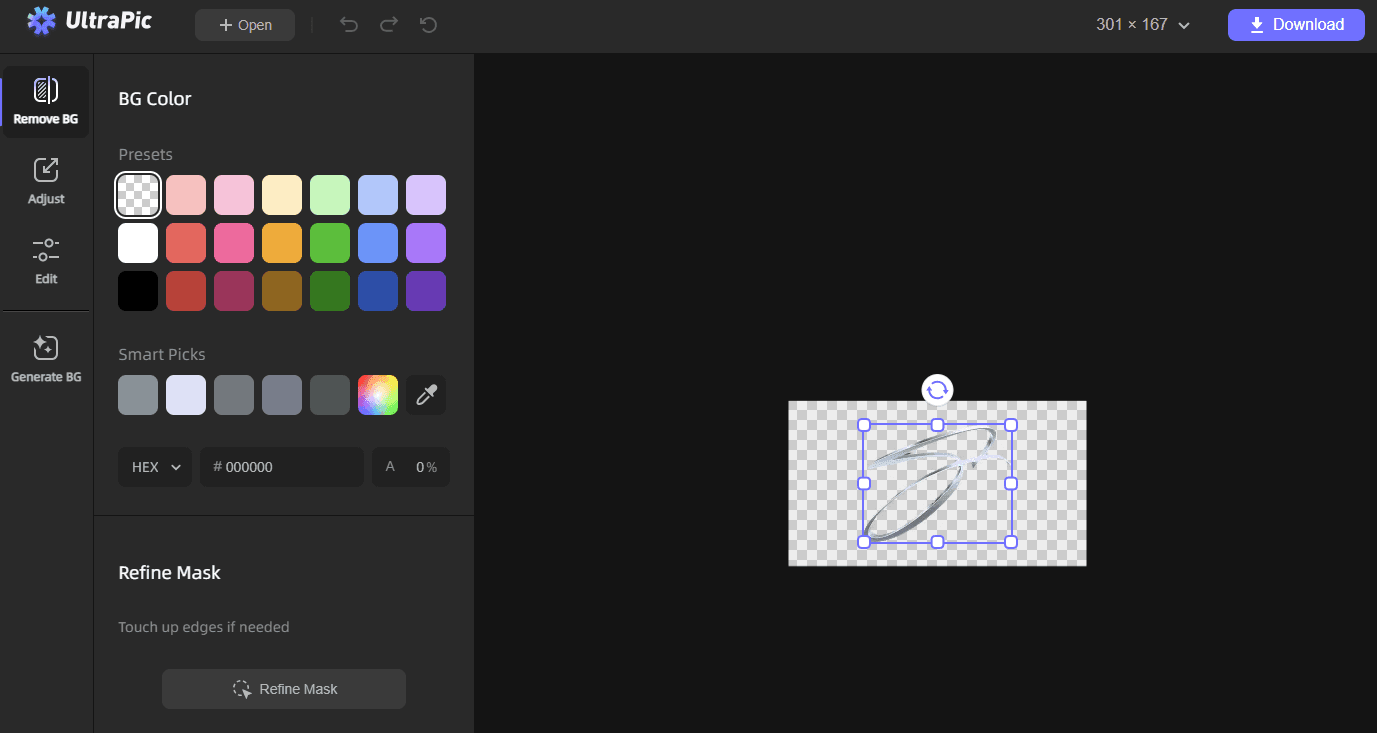The width and height of the screenshot is (1377, 733).
Task: Click the Refine Mask button
Action: [283, 688]
